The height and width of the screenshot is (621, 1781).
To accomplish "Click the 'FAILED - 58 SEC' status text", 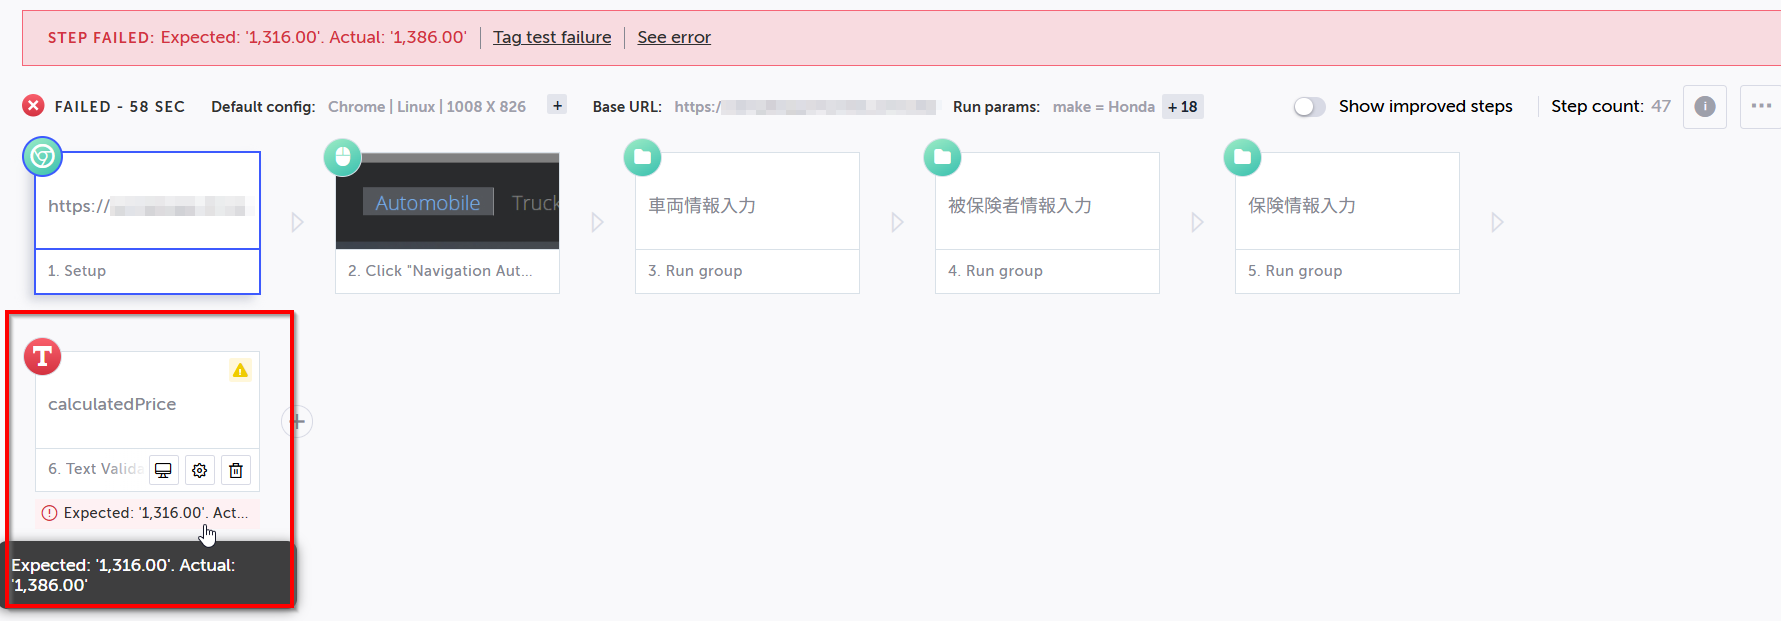I will (120, 107).
